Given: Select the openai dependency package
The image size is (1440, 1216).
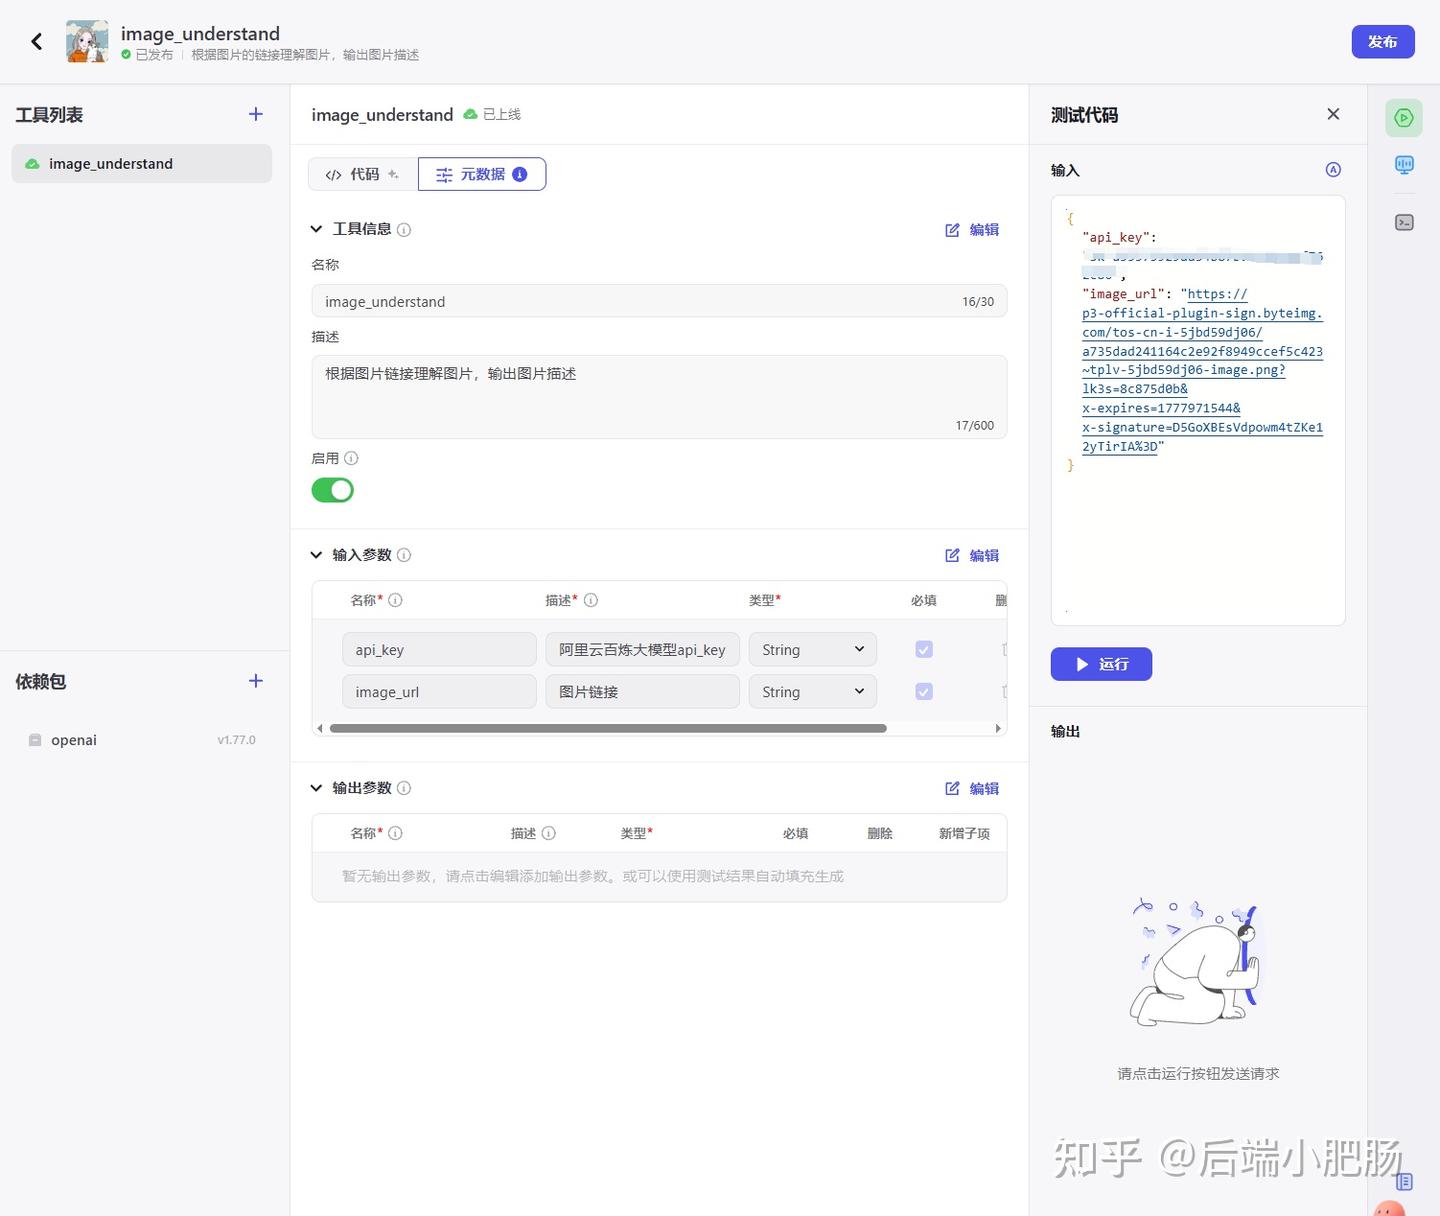Looking at the screenshot, I should pos(142,740).
